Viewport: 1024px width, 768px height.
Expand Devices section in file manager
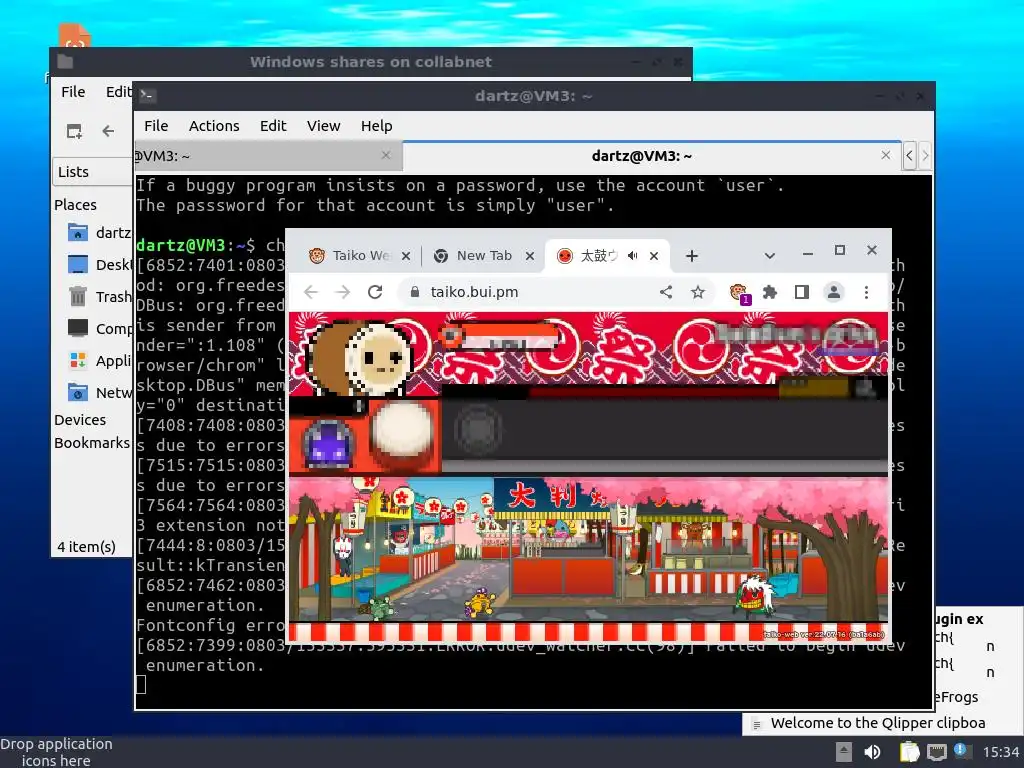coord(80,419)
